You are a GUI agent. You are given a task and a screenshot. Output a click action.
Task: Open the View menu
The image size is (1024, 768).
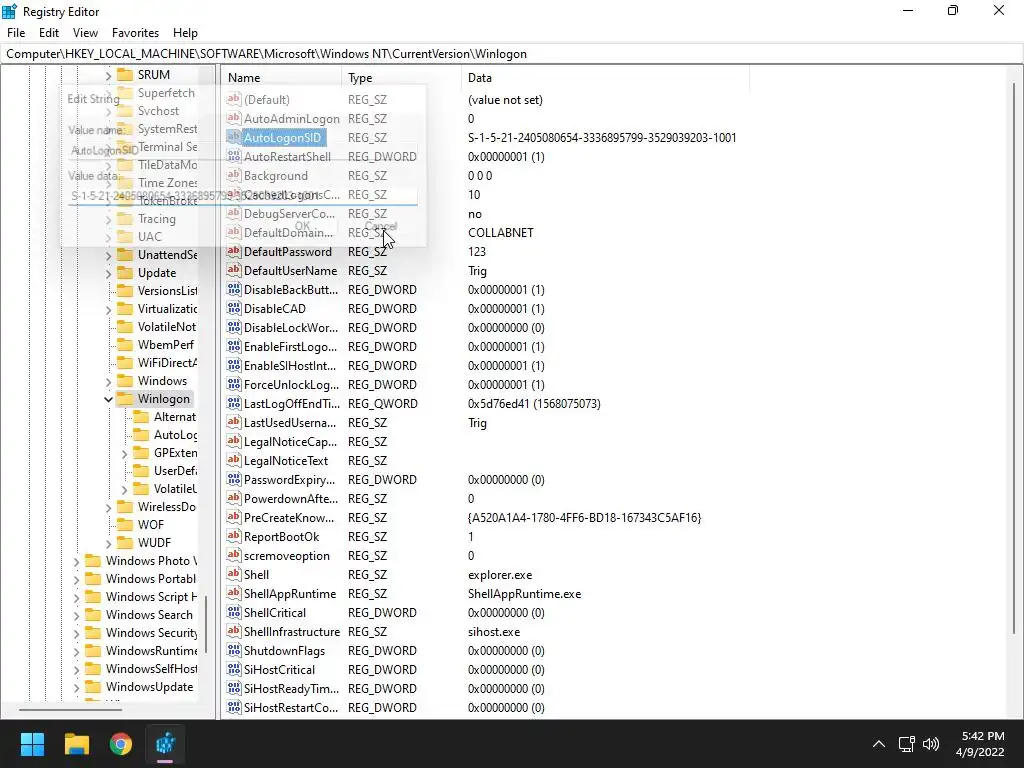pos(85,33)
